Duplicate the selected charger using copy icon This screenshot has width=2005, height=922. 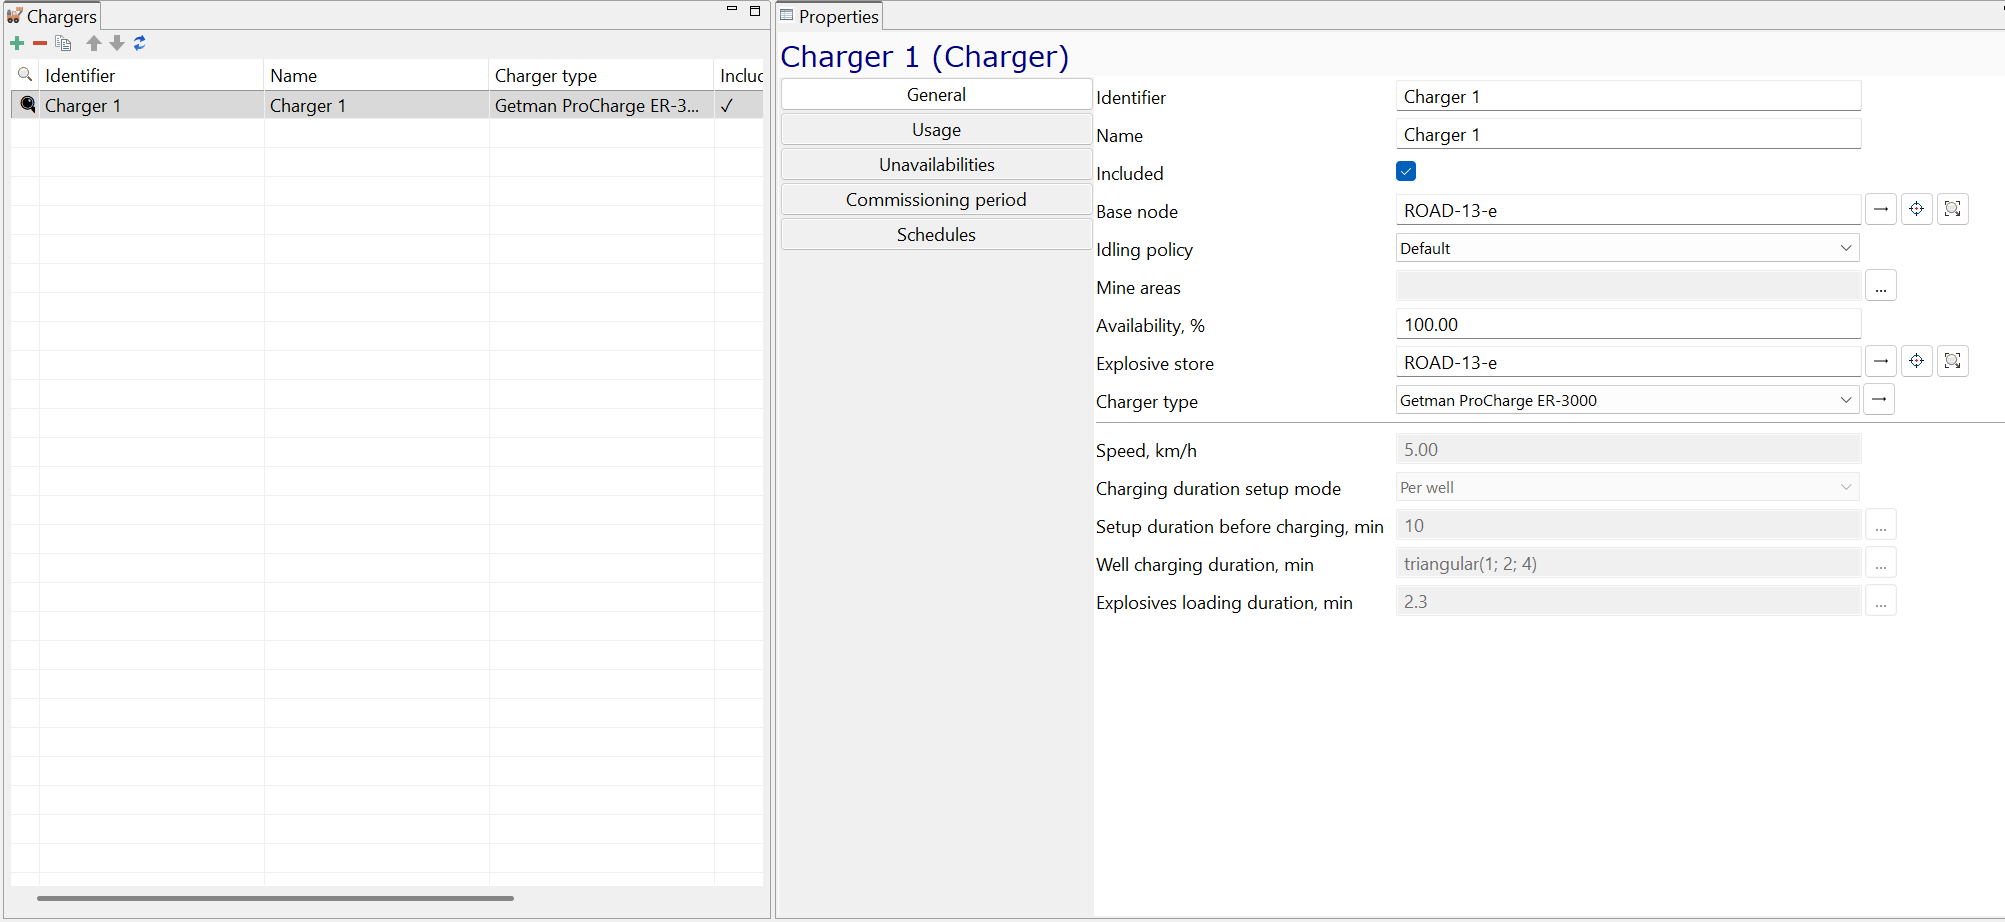63,43
